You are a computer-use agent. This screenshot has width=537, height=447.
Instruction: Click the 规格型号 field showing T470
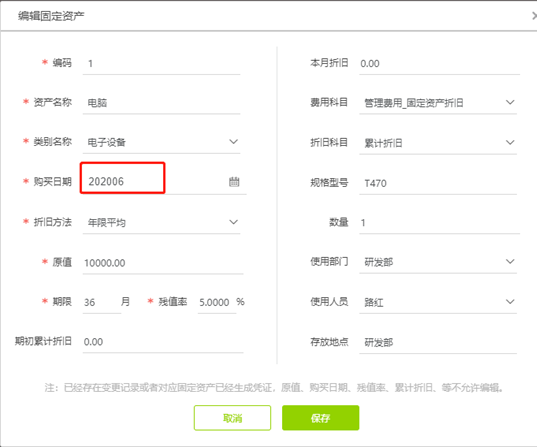tap(438, 184)
